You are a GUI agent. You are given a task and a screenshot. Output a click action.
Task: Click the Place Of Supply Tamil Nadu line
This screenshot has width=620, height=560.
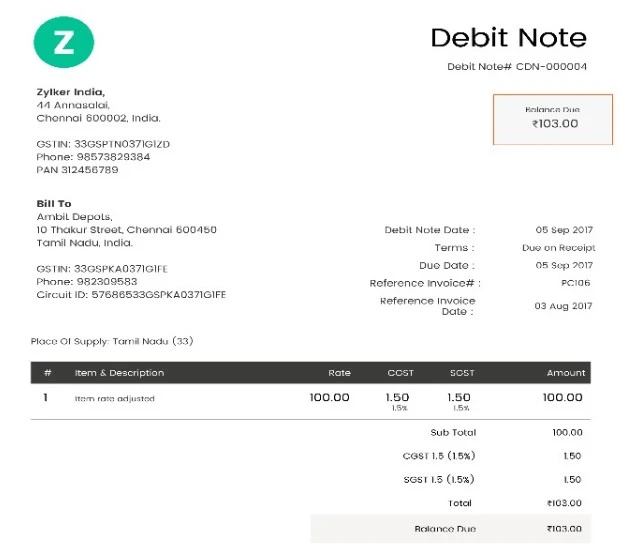point(111,341)
